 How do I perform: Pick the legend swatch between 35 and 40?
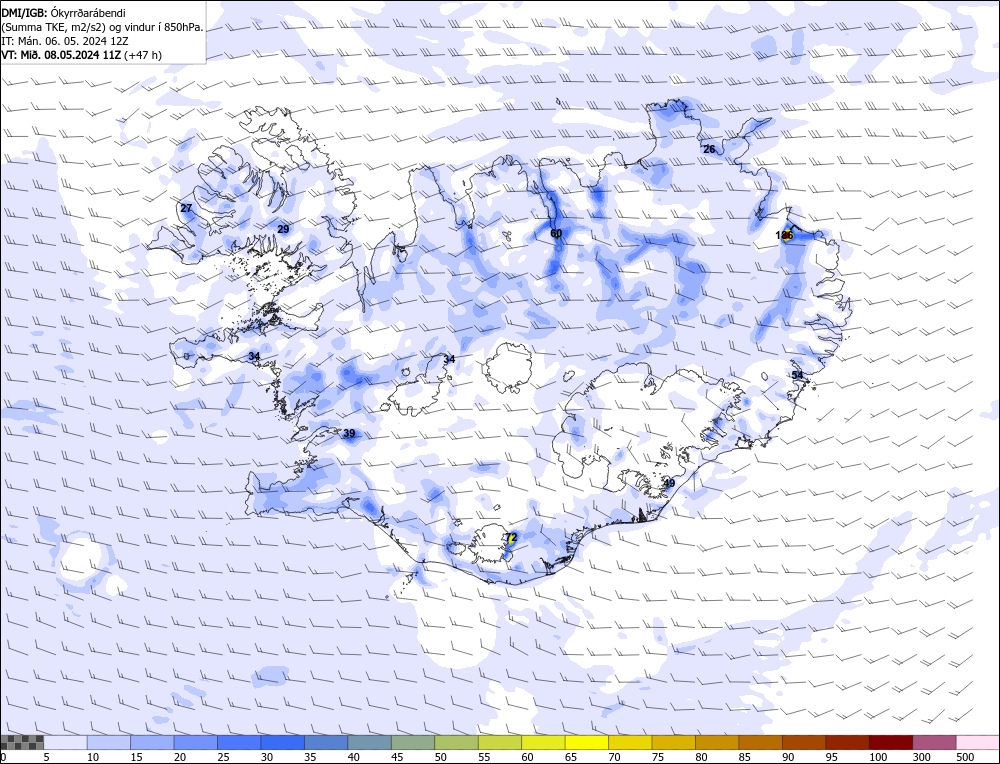coord(327,742)
